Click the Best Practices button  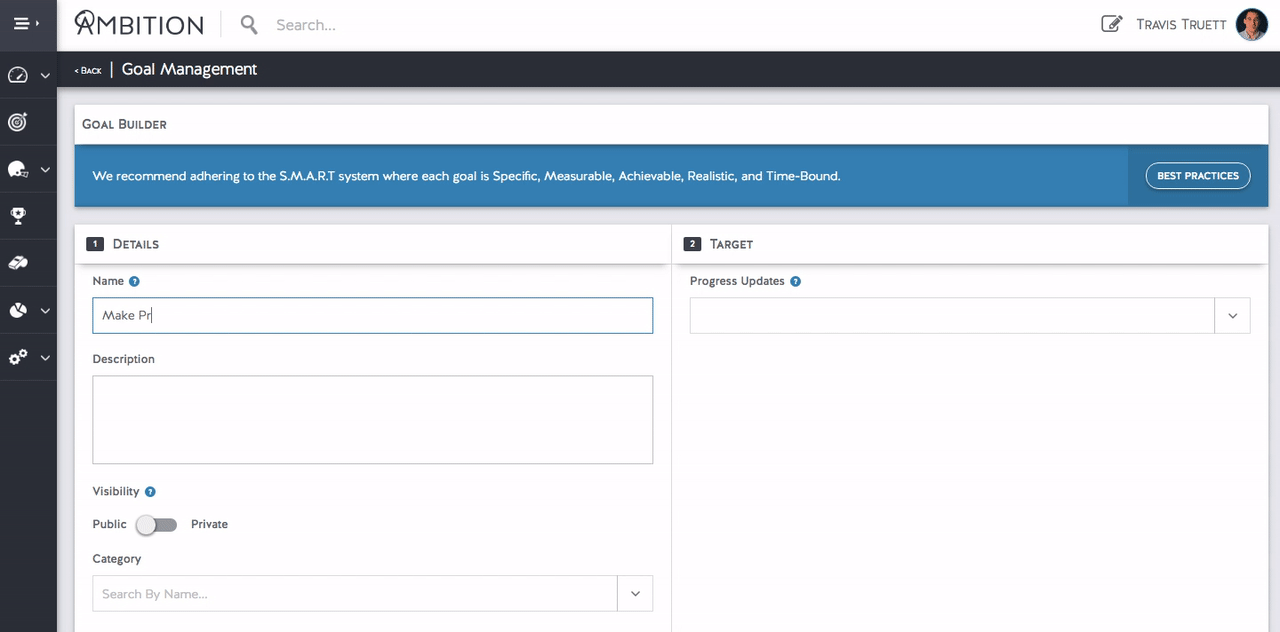[x=1198, y=176]
